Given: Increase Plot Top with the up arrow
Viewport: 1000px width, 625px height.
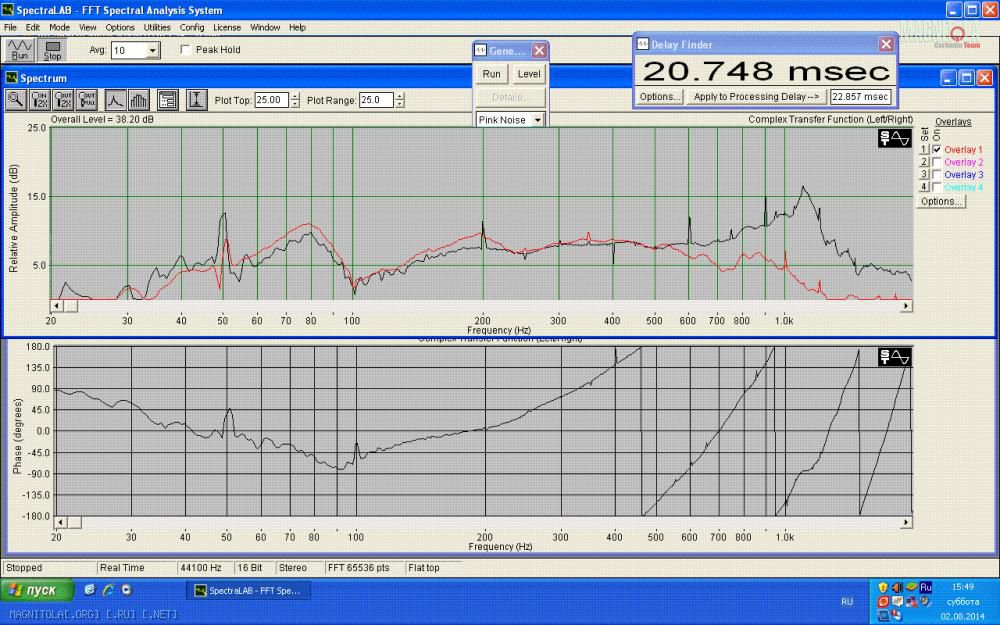Looking at the screenshot, I should click(x=295, y=96).
